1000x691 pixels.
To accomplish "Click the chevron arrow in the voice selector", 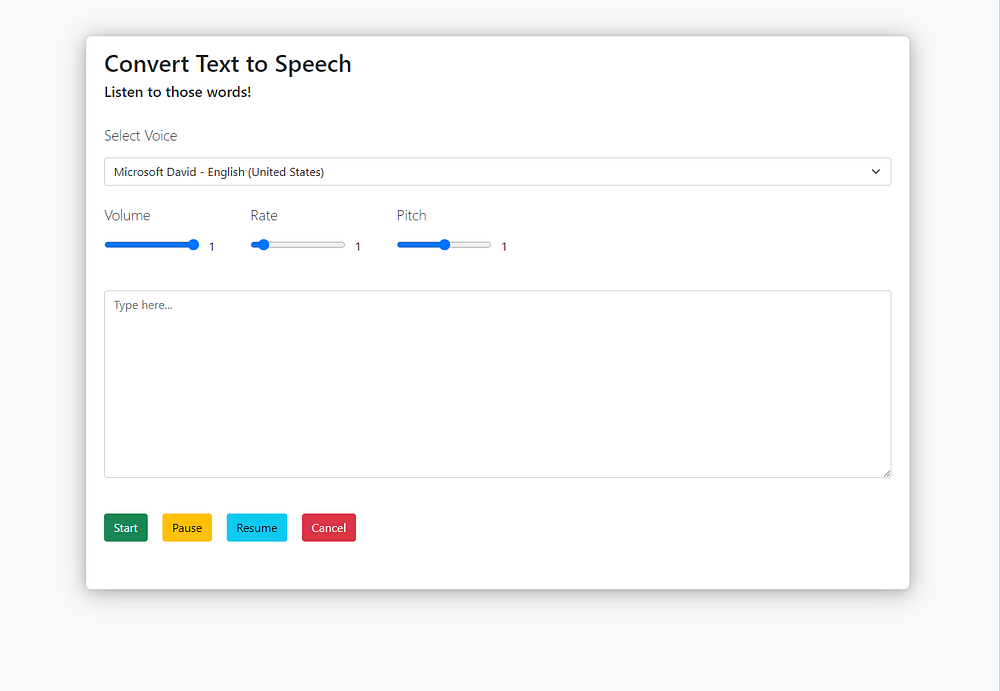I will click(876, 172).
